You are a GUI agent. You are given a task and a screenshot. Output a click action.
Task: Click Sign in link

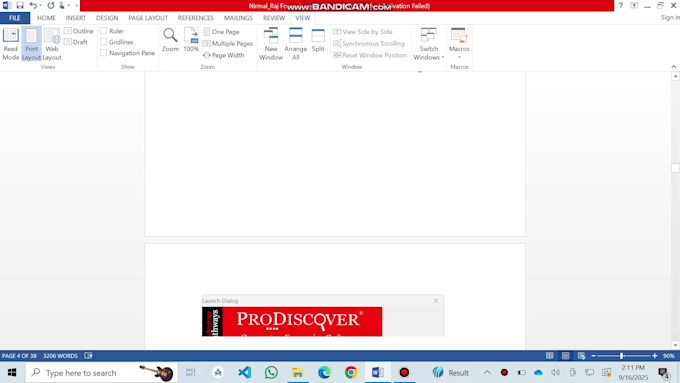tap(670, 17)
